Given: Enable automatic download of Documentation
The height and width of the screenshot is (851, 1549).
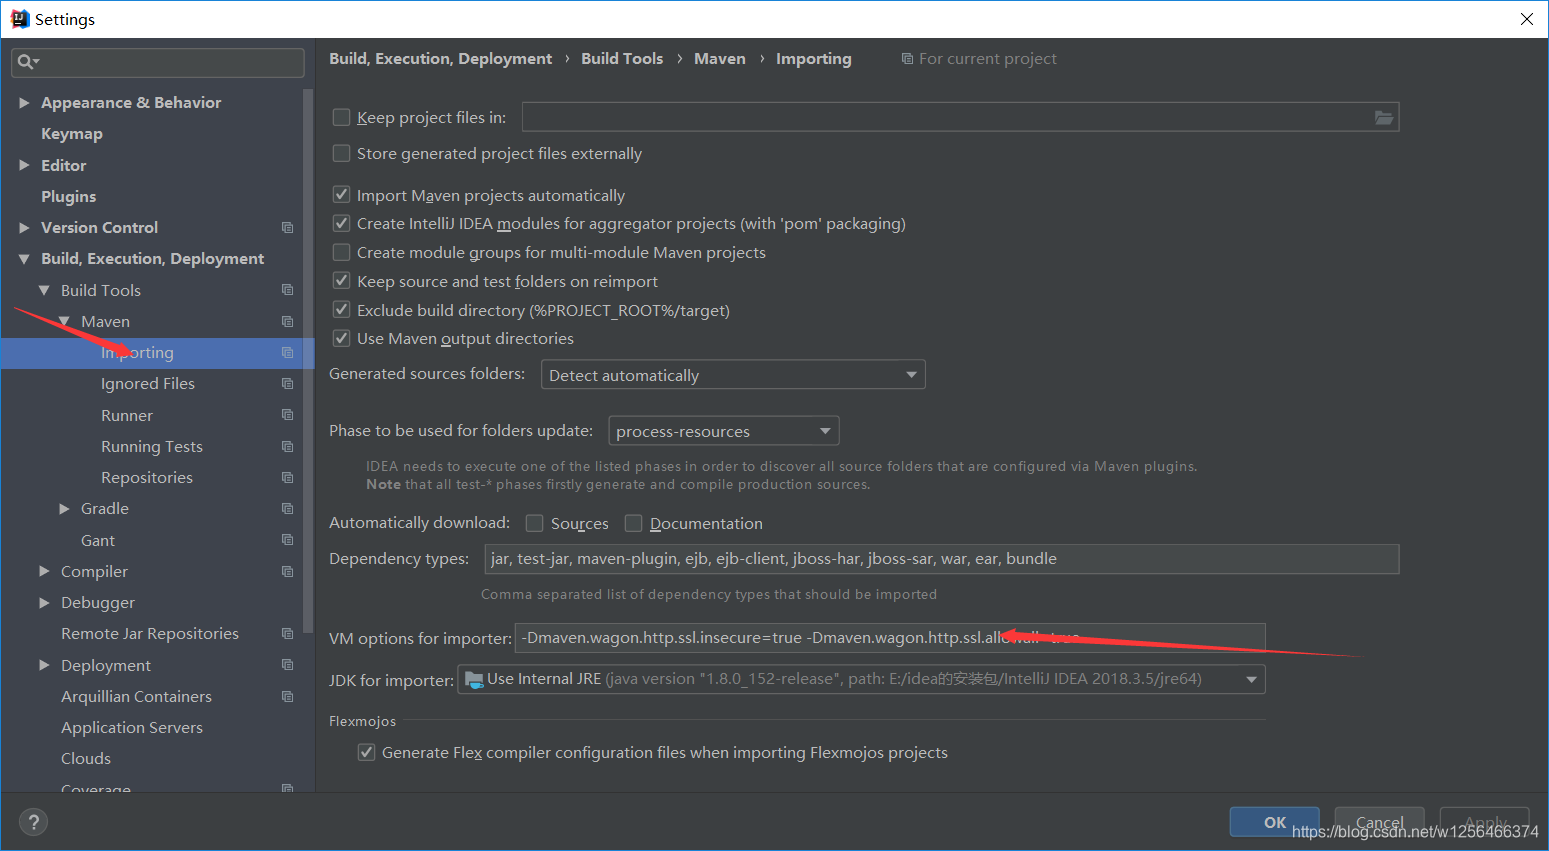Looking at the screenshot, I should coord(633,523).
